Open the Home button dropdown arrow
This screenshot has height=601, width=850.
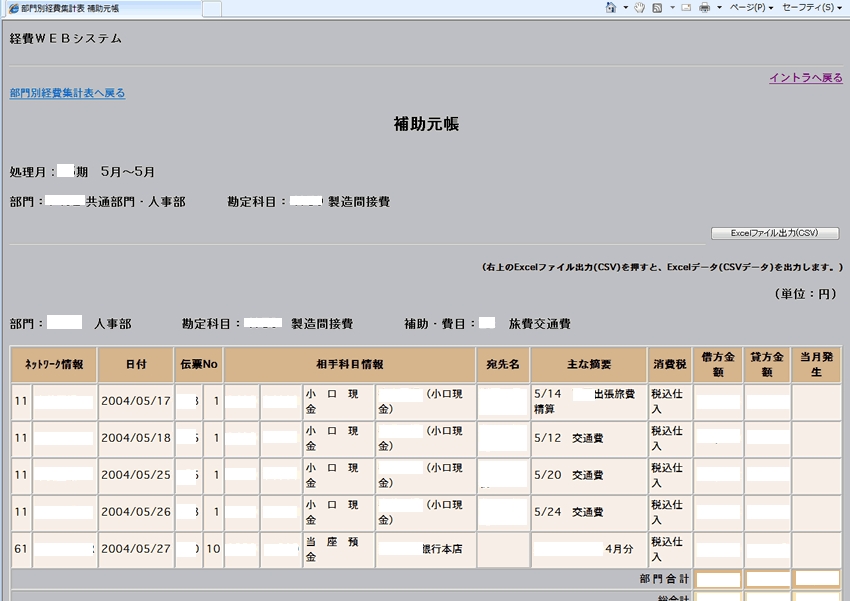[625, 8]
